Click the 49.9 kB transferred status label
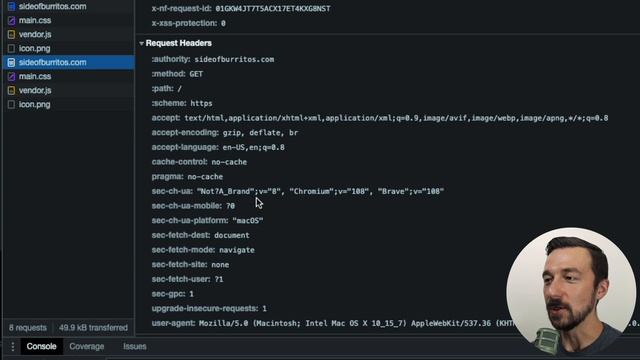Screen dimensions: 640x360 93,328
